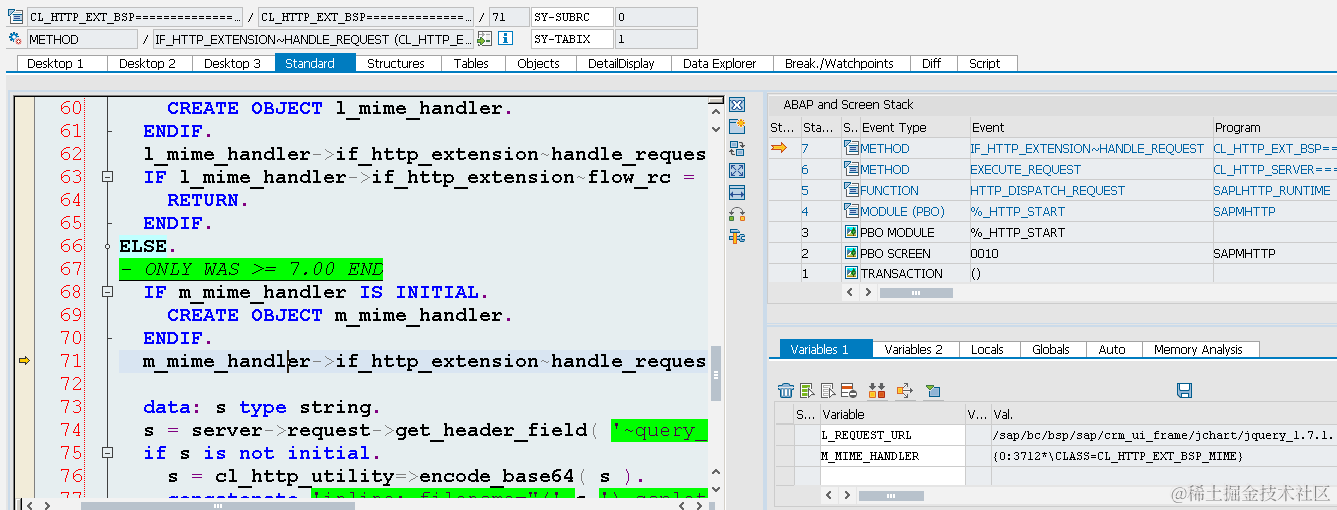Open the blue information icon in header

(506, 39)
